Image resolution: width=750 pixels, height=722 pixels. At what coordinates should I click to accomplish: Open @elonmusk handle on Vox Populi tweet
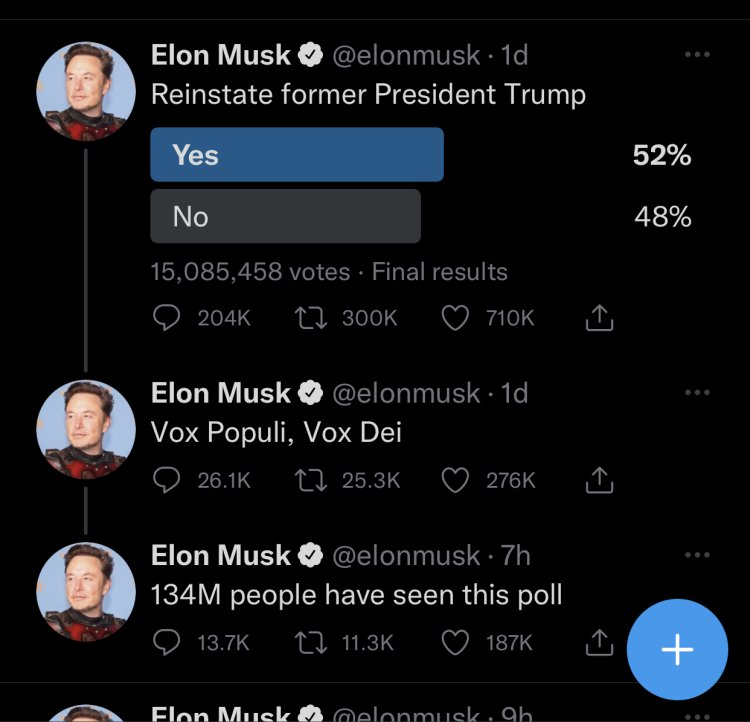(x=405, y=393)
